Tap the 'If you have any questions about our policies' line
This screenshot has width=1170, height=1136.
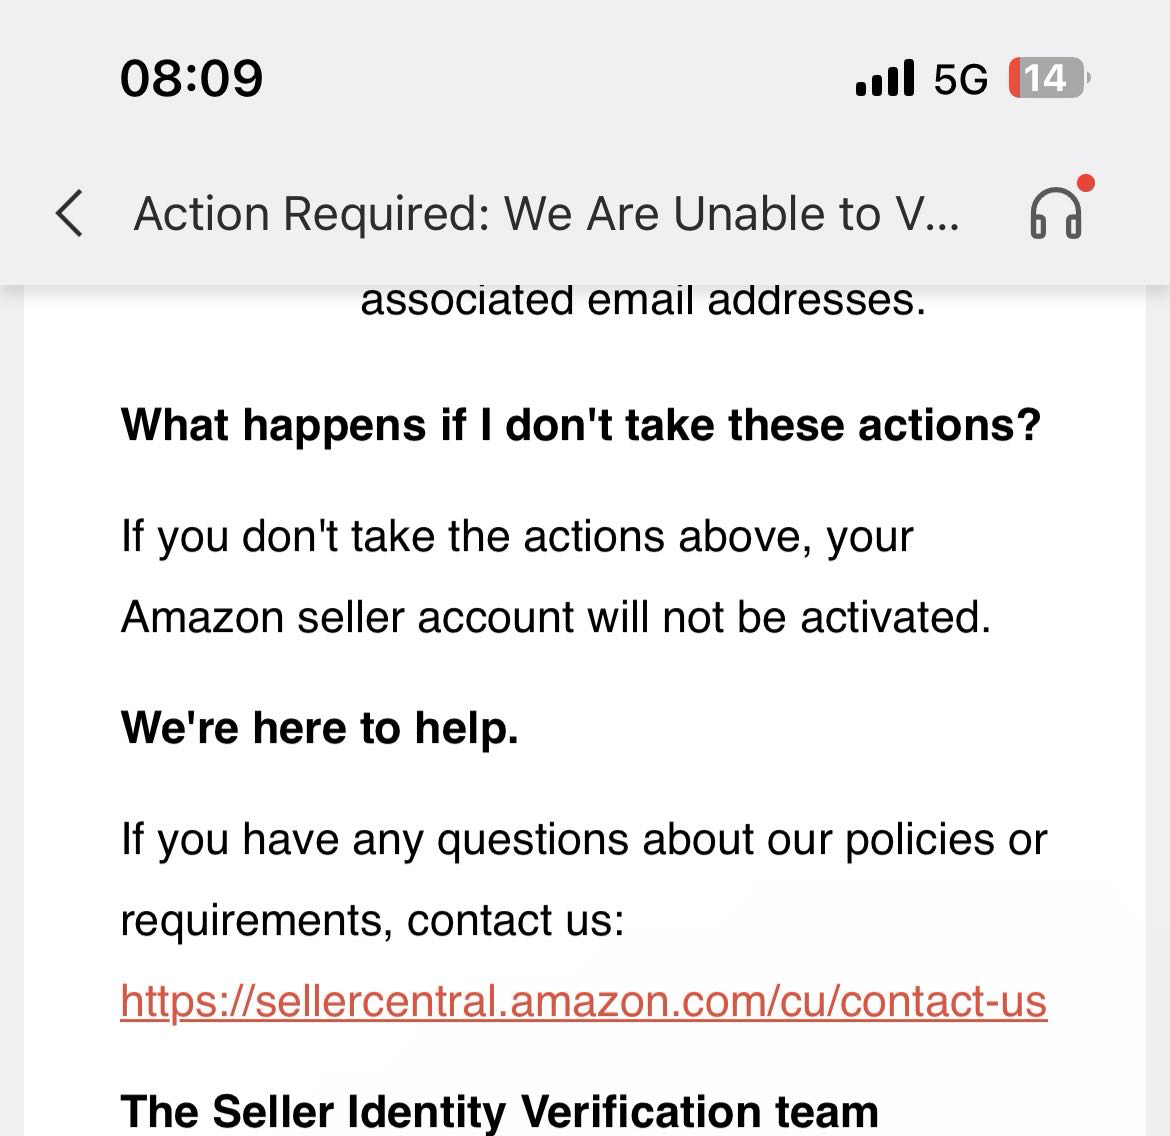(584, 840)
